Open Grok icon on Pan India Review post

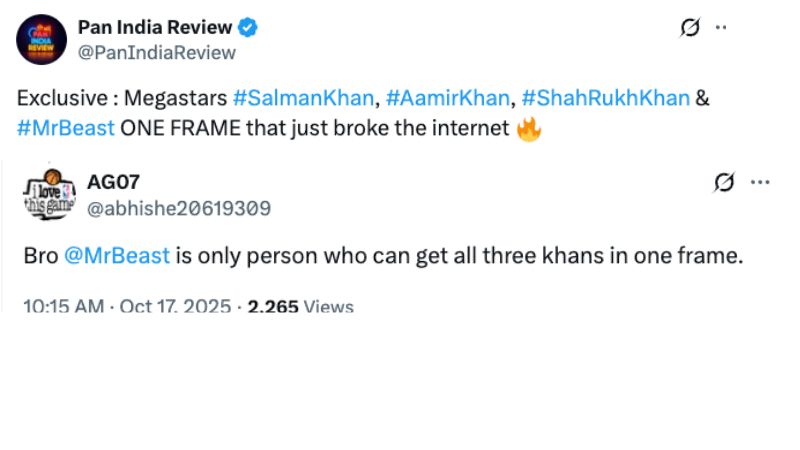[x=690, y=28]
